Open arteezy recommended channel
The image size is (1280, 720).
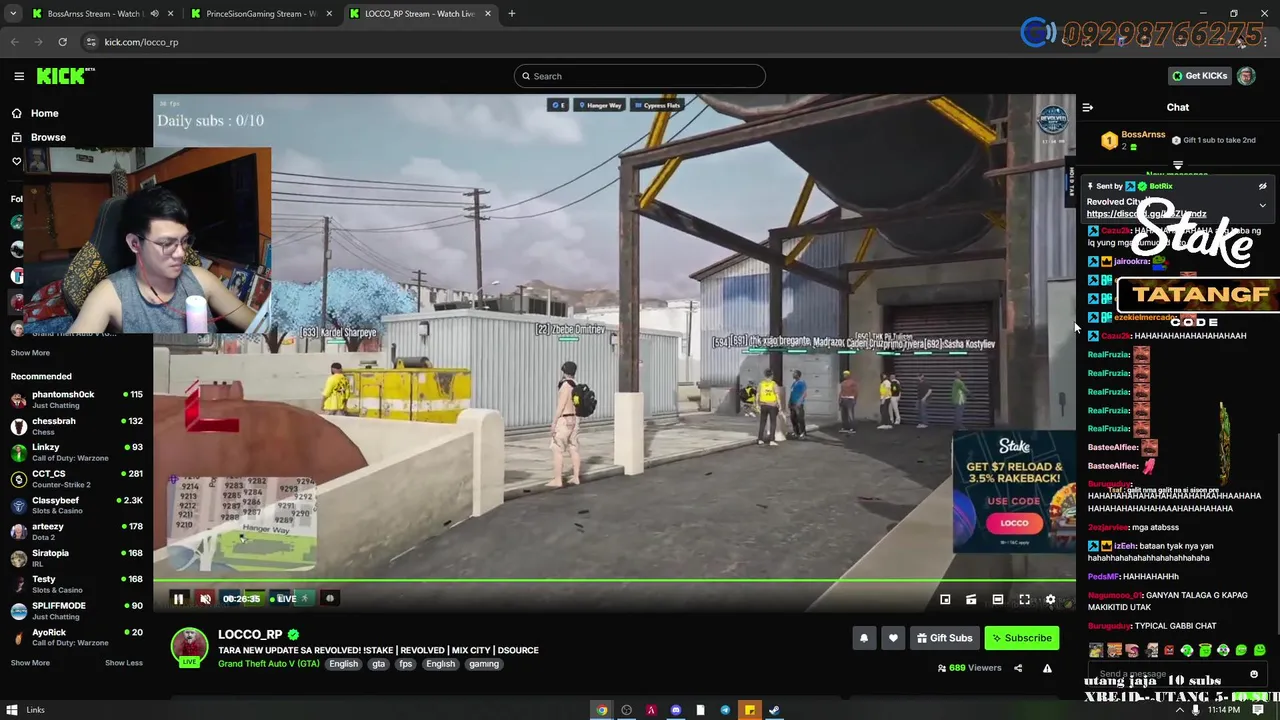77,531
